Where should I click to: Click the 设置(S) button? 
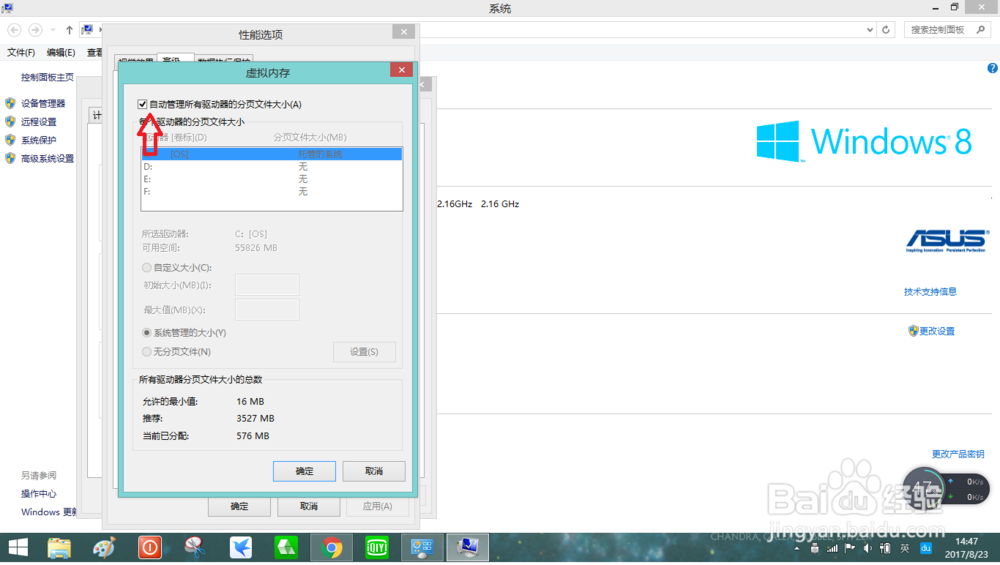tap(364, 352)
